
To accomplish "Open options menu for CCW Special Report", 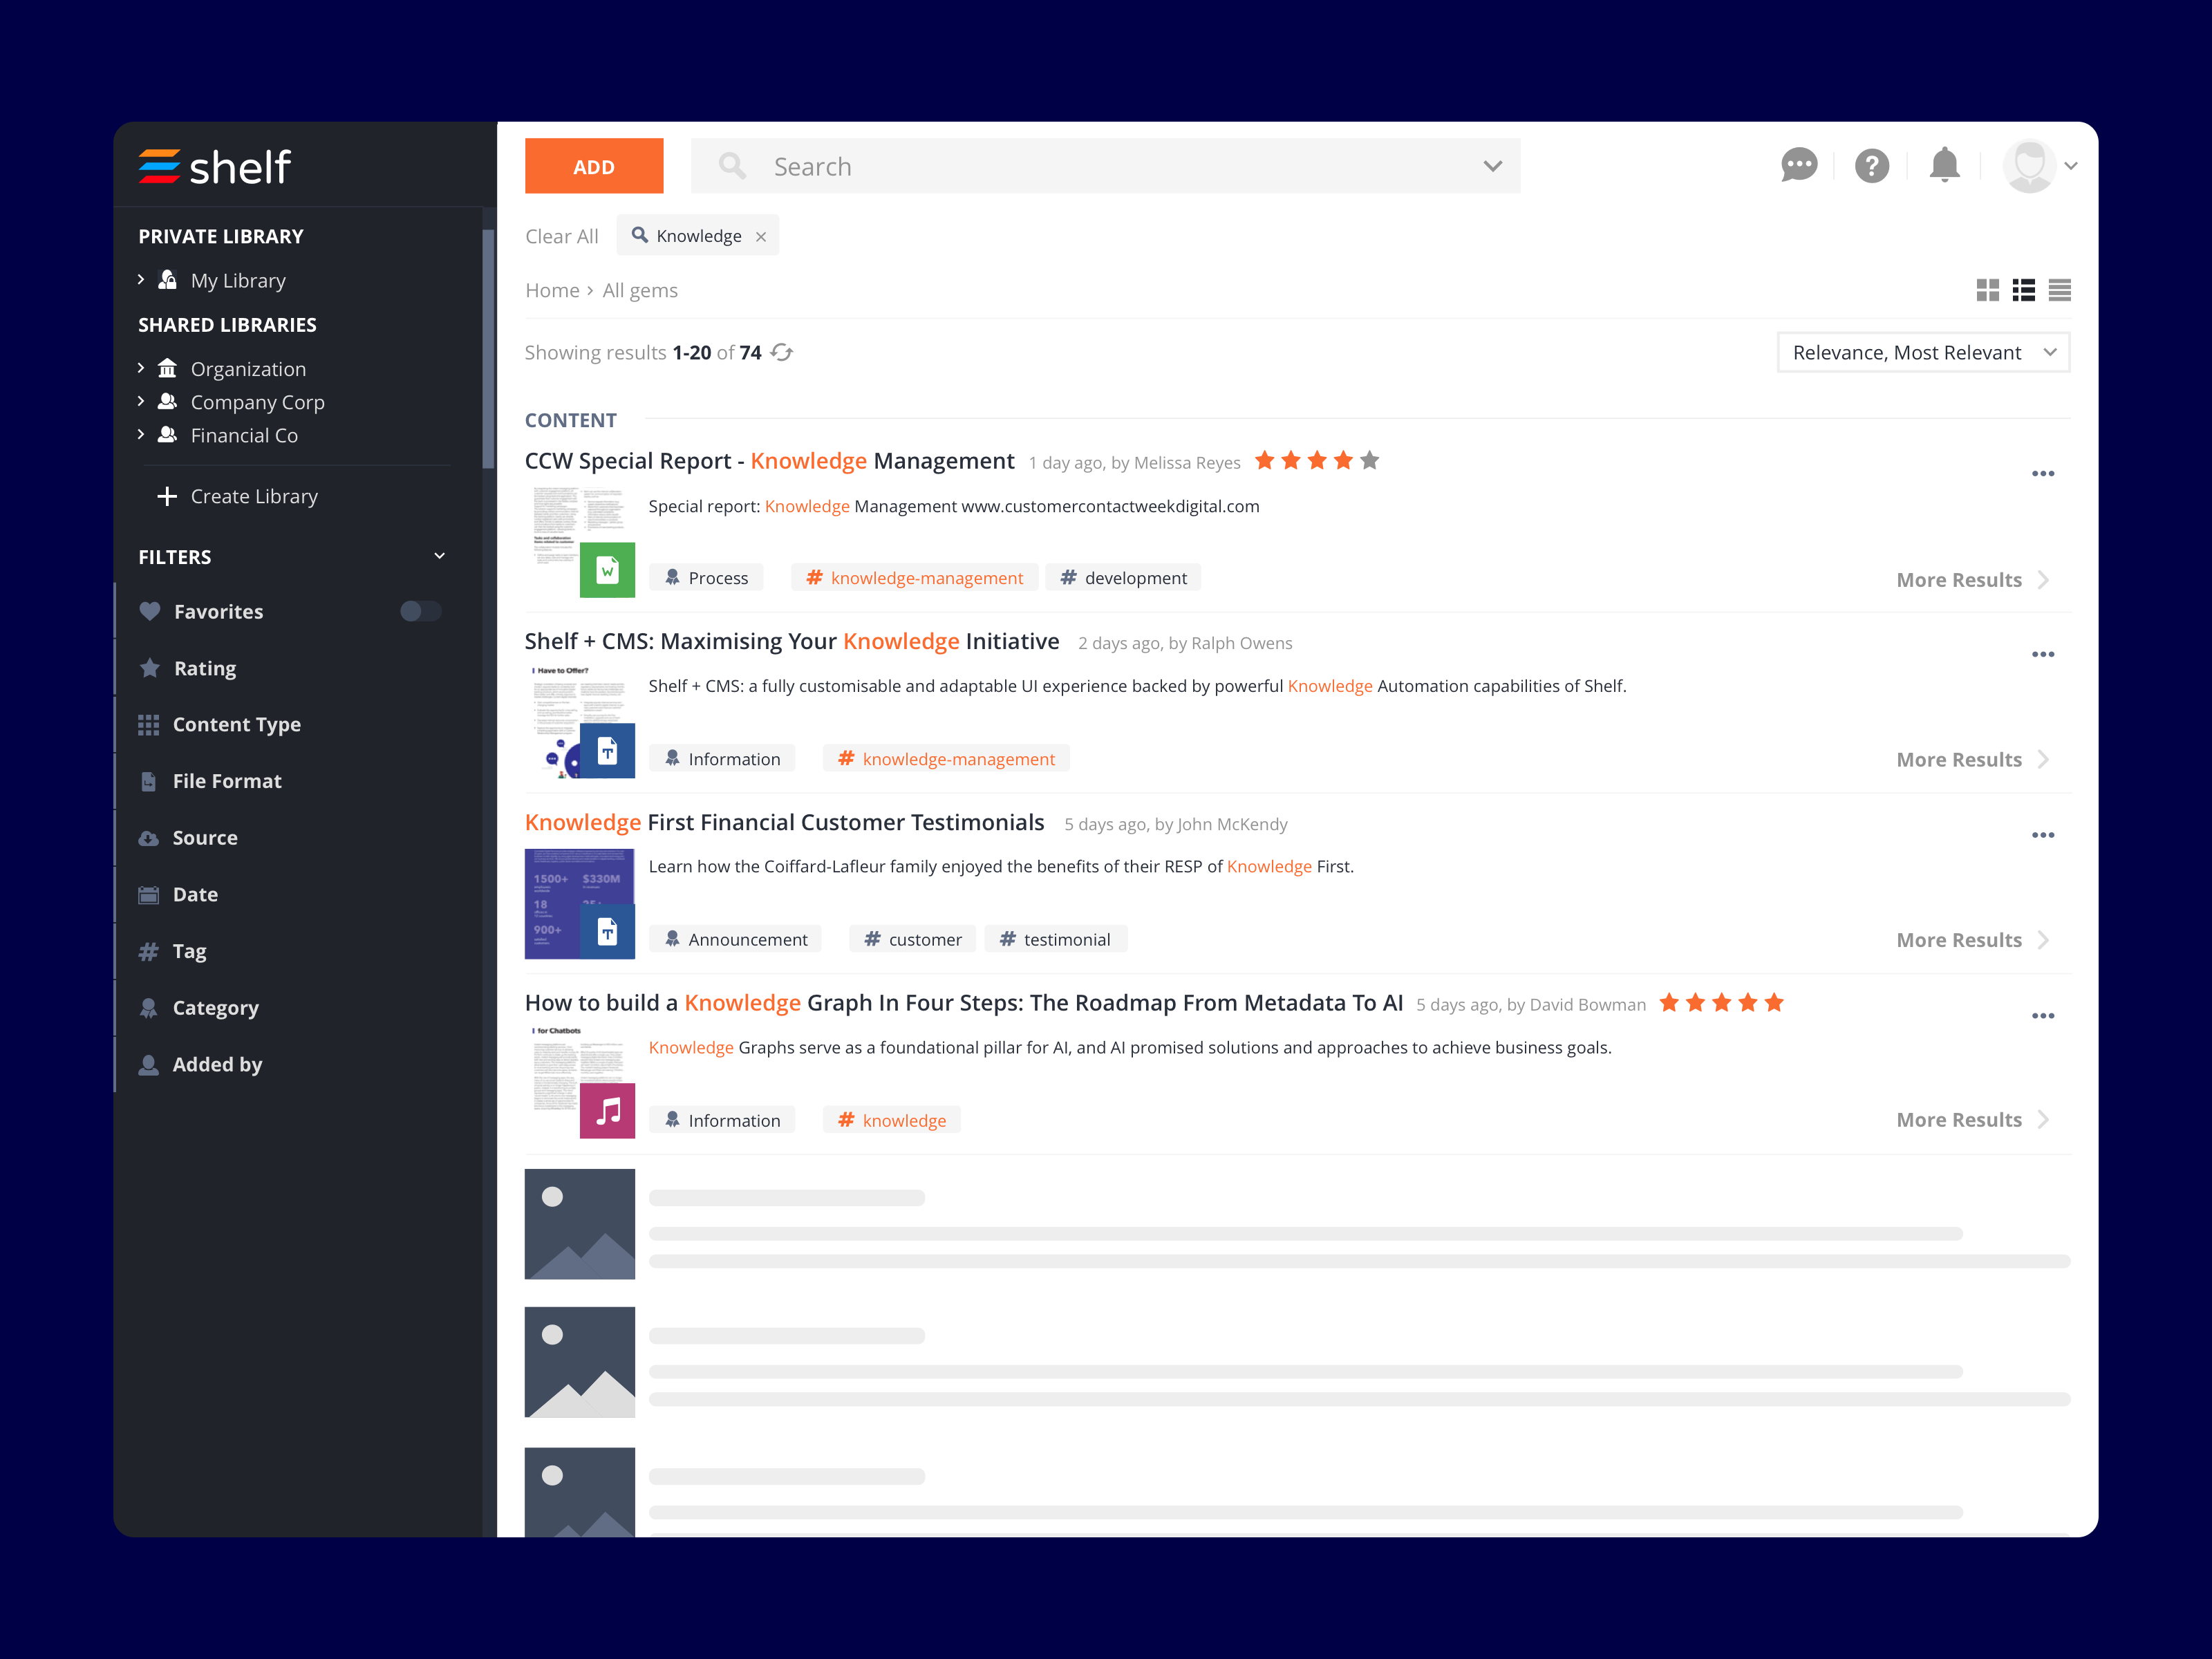I will tap(2042, 474).
